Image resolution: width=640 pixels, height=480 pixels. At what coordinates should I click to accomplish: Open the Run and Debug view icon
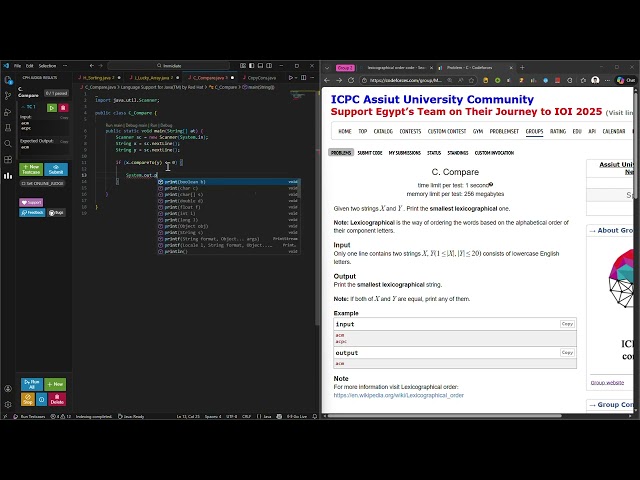click(x=8, y=112)
